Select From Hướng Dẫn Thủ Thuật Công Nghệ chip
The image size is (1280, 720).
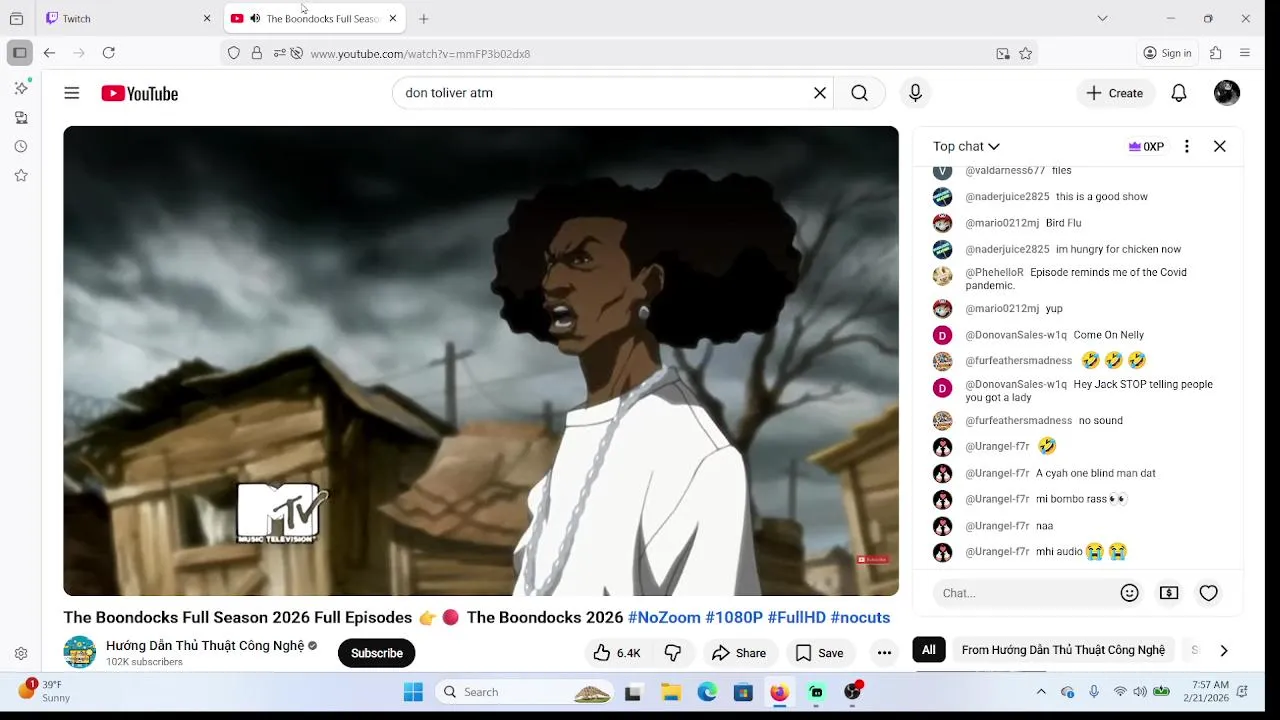click(1063, 650)
